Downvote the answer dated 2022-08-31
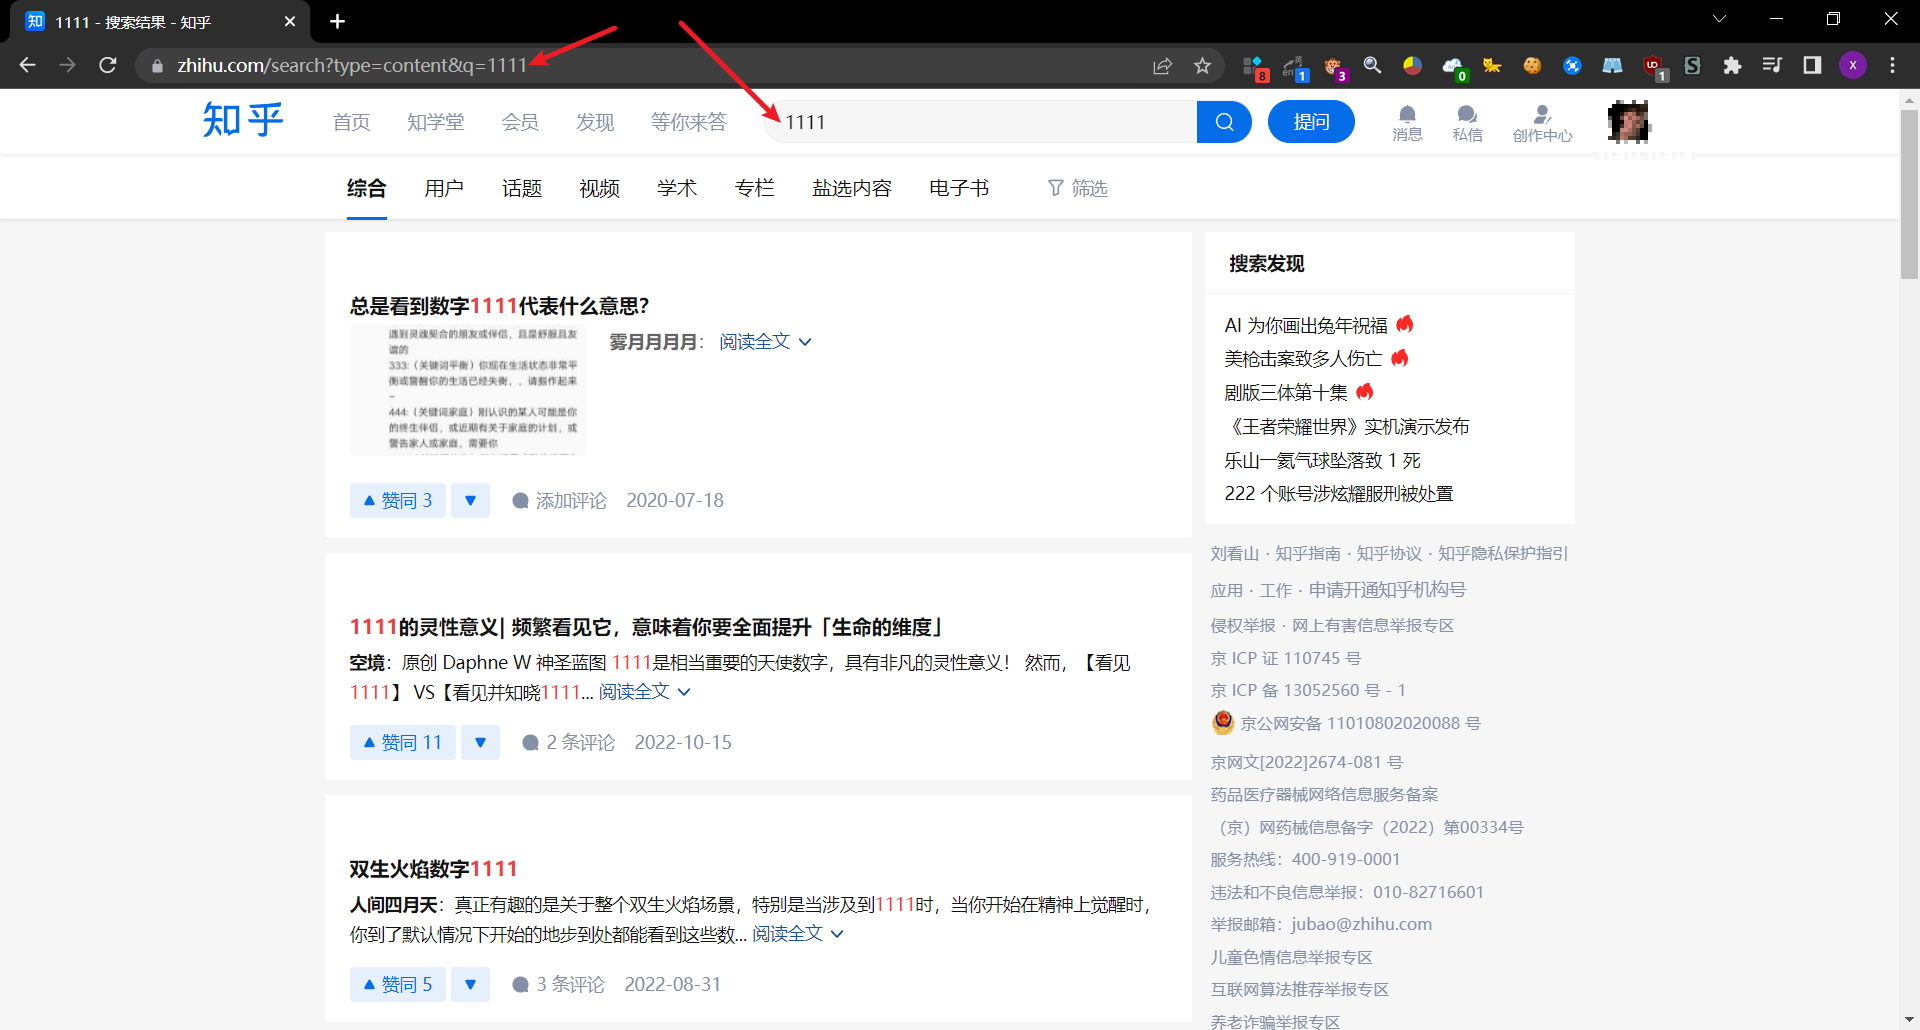The height and width of the screenshot is (1030, 1920). pos(470,984)
